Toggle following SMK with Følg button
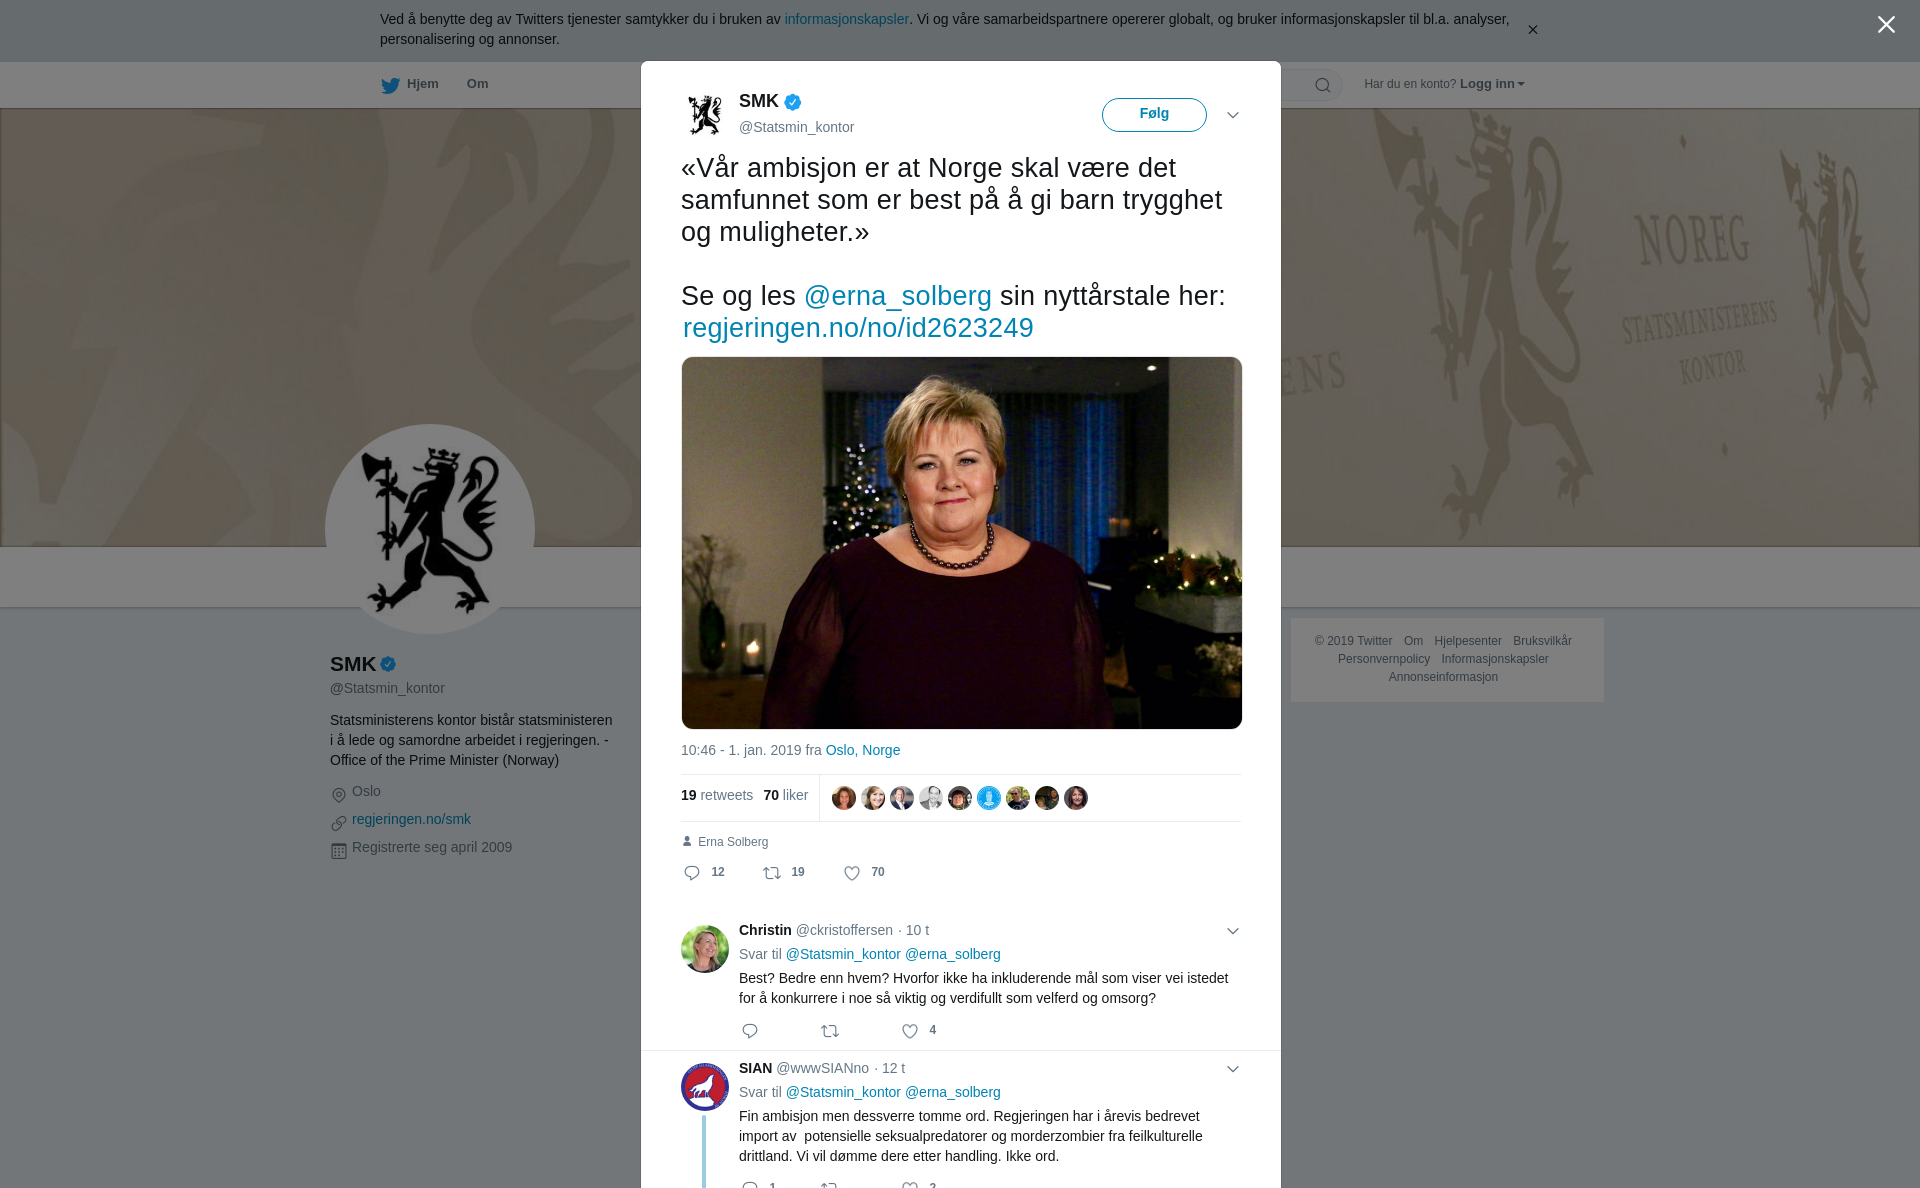The image size is (1920, 1188). coord(1154,115)
